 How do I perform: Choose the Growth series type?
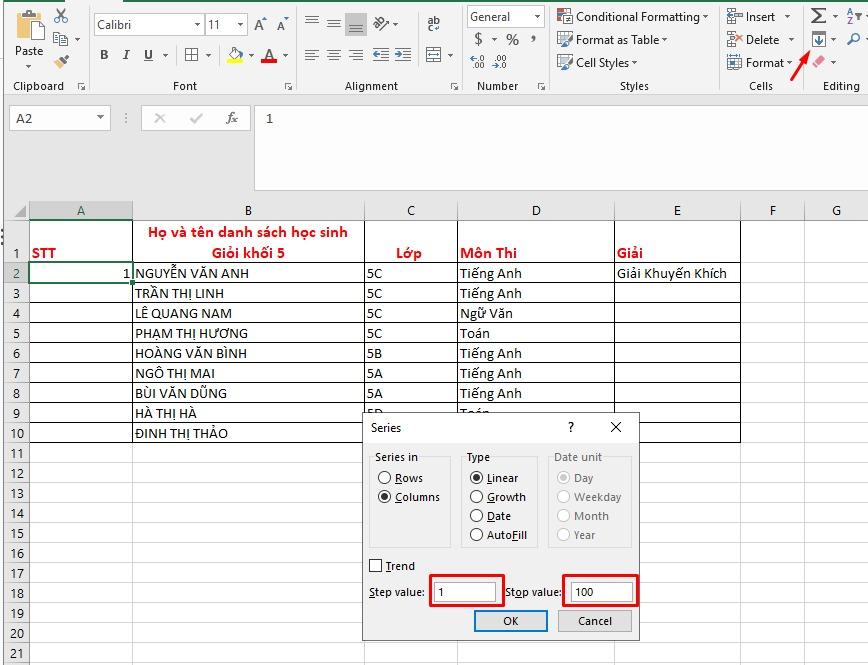point(475,497)
